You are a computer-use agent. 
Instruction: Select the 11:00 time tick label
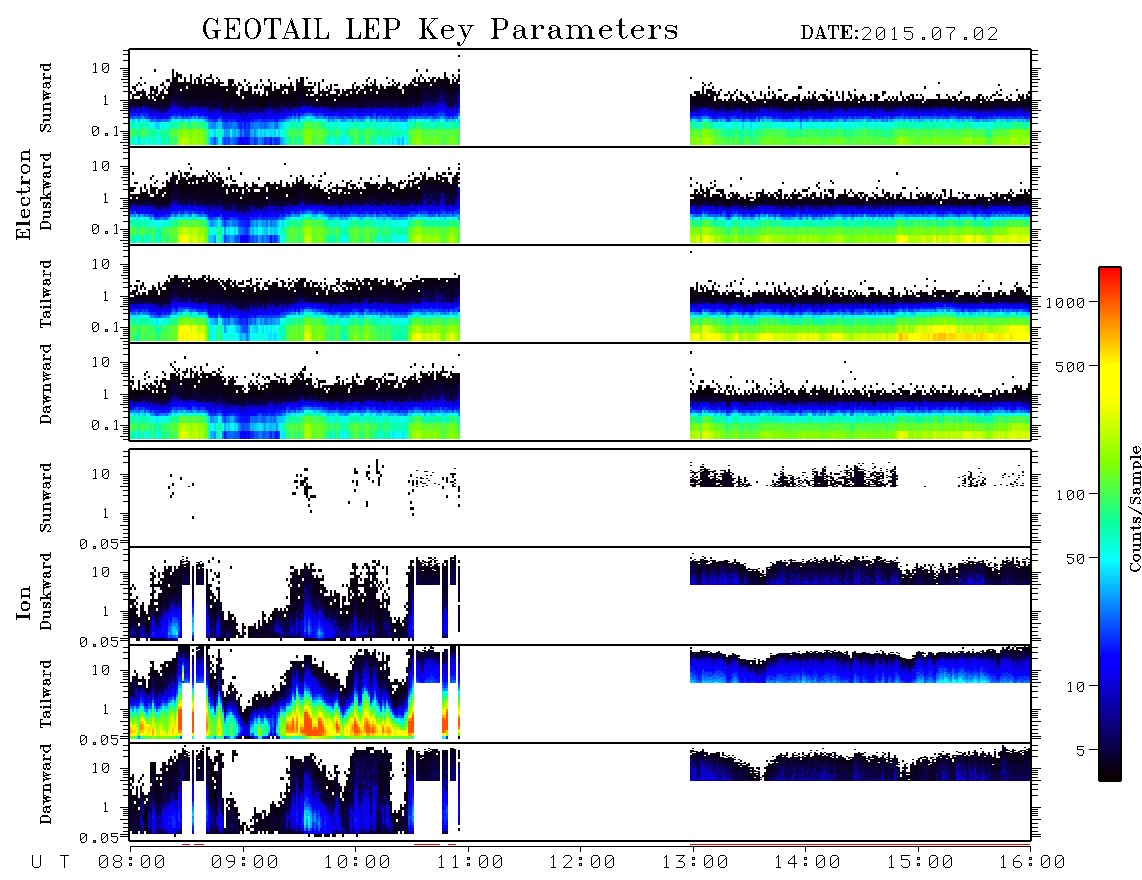(470, 863)
